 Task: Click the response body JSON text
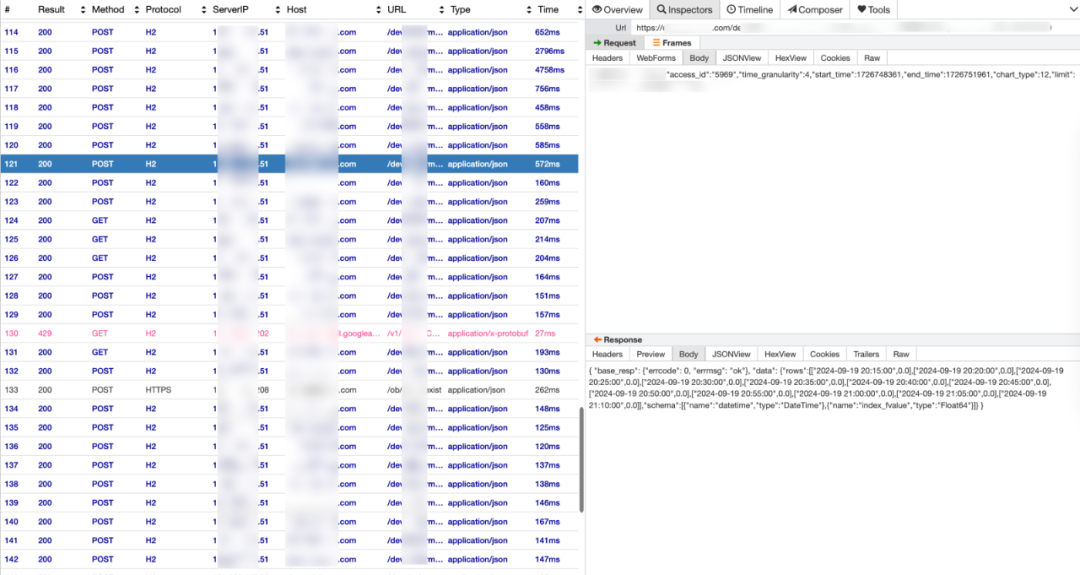click(827, 388)
